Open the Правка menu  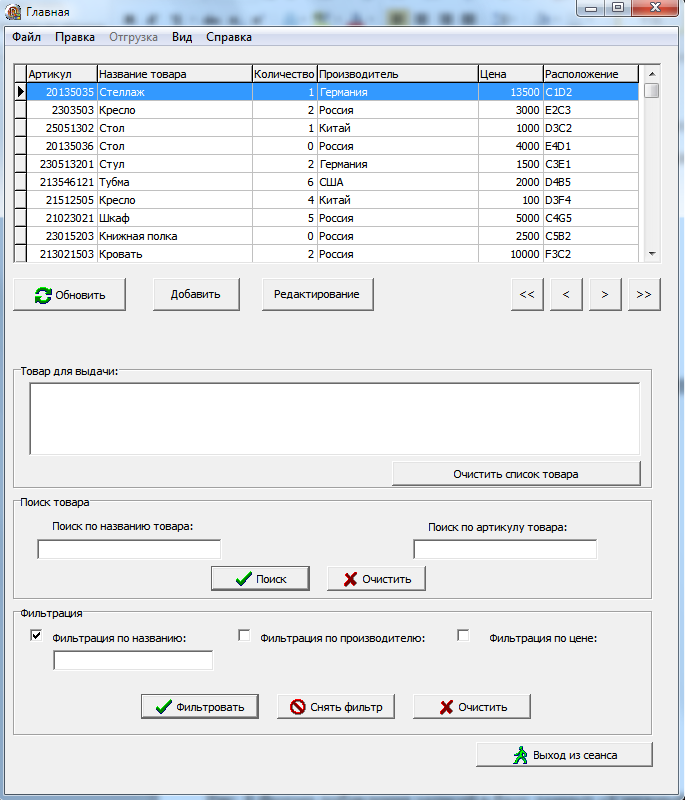click(75, 37)
